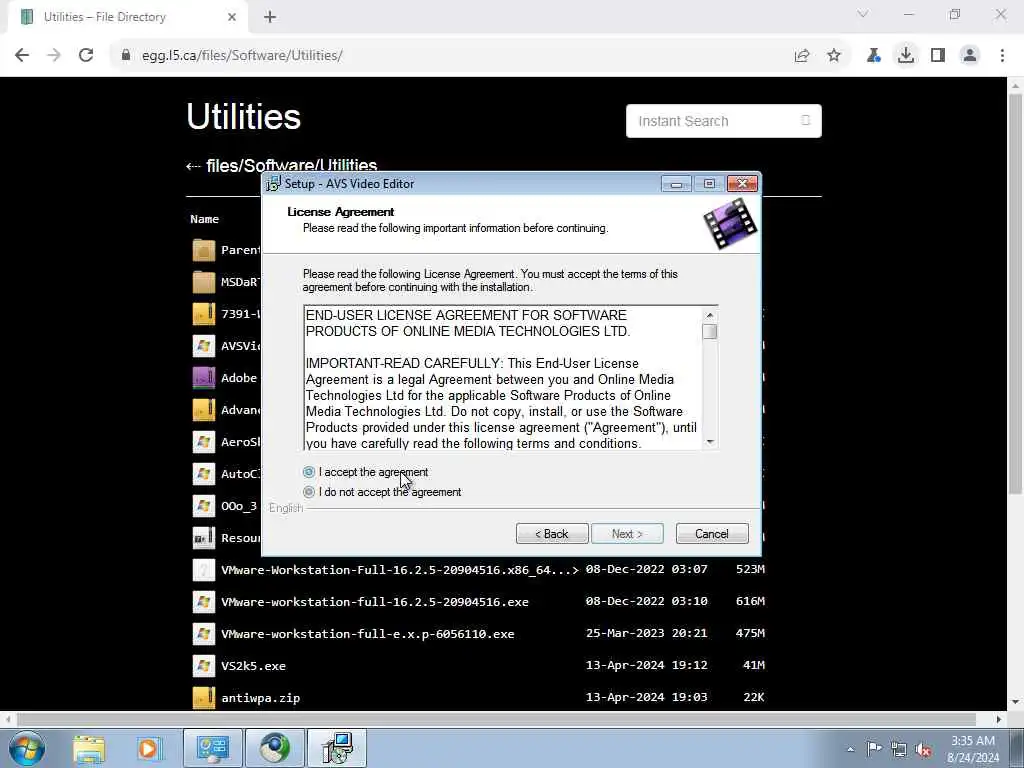The width and height of the screenshot is (1024, 768).
Task: Open the profile avatar icon
Action: point(970,56)
